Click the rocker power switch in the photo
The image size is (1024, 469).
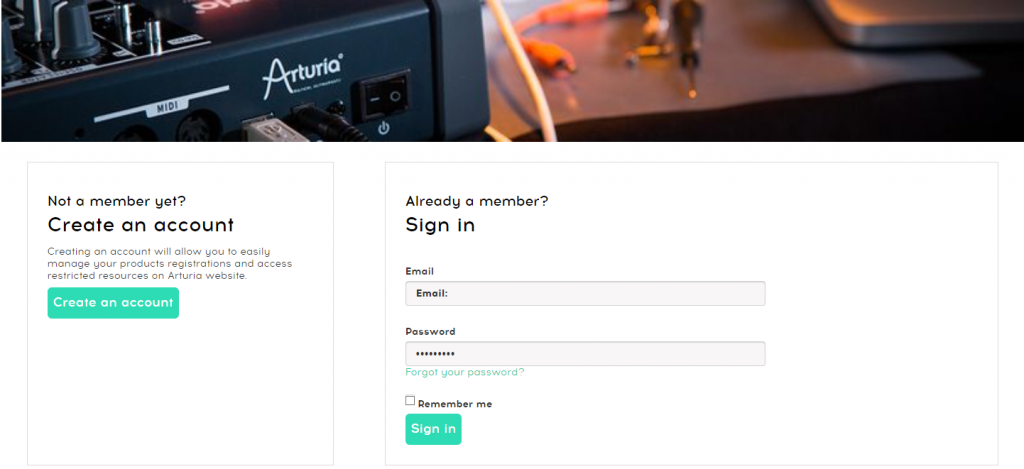coord(384,96)
